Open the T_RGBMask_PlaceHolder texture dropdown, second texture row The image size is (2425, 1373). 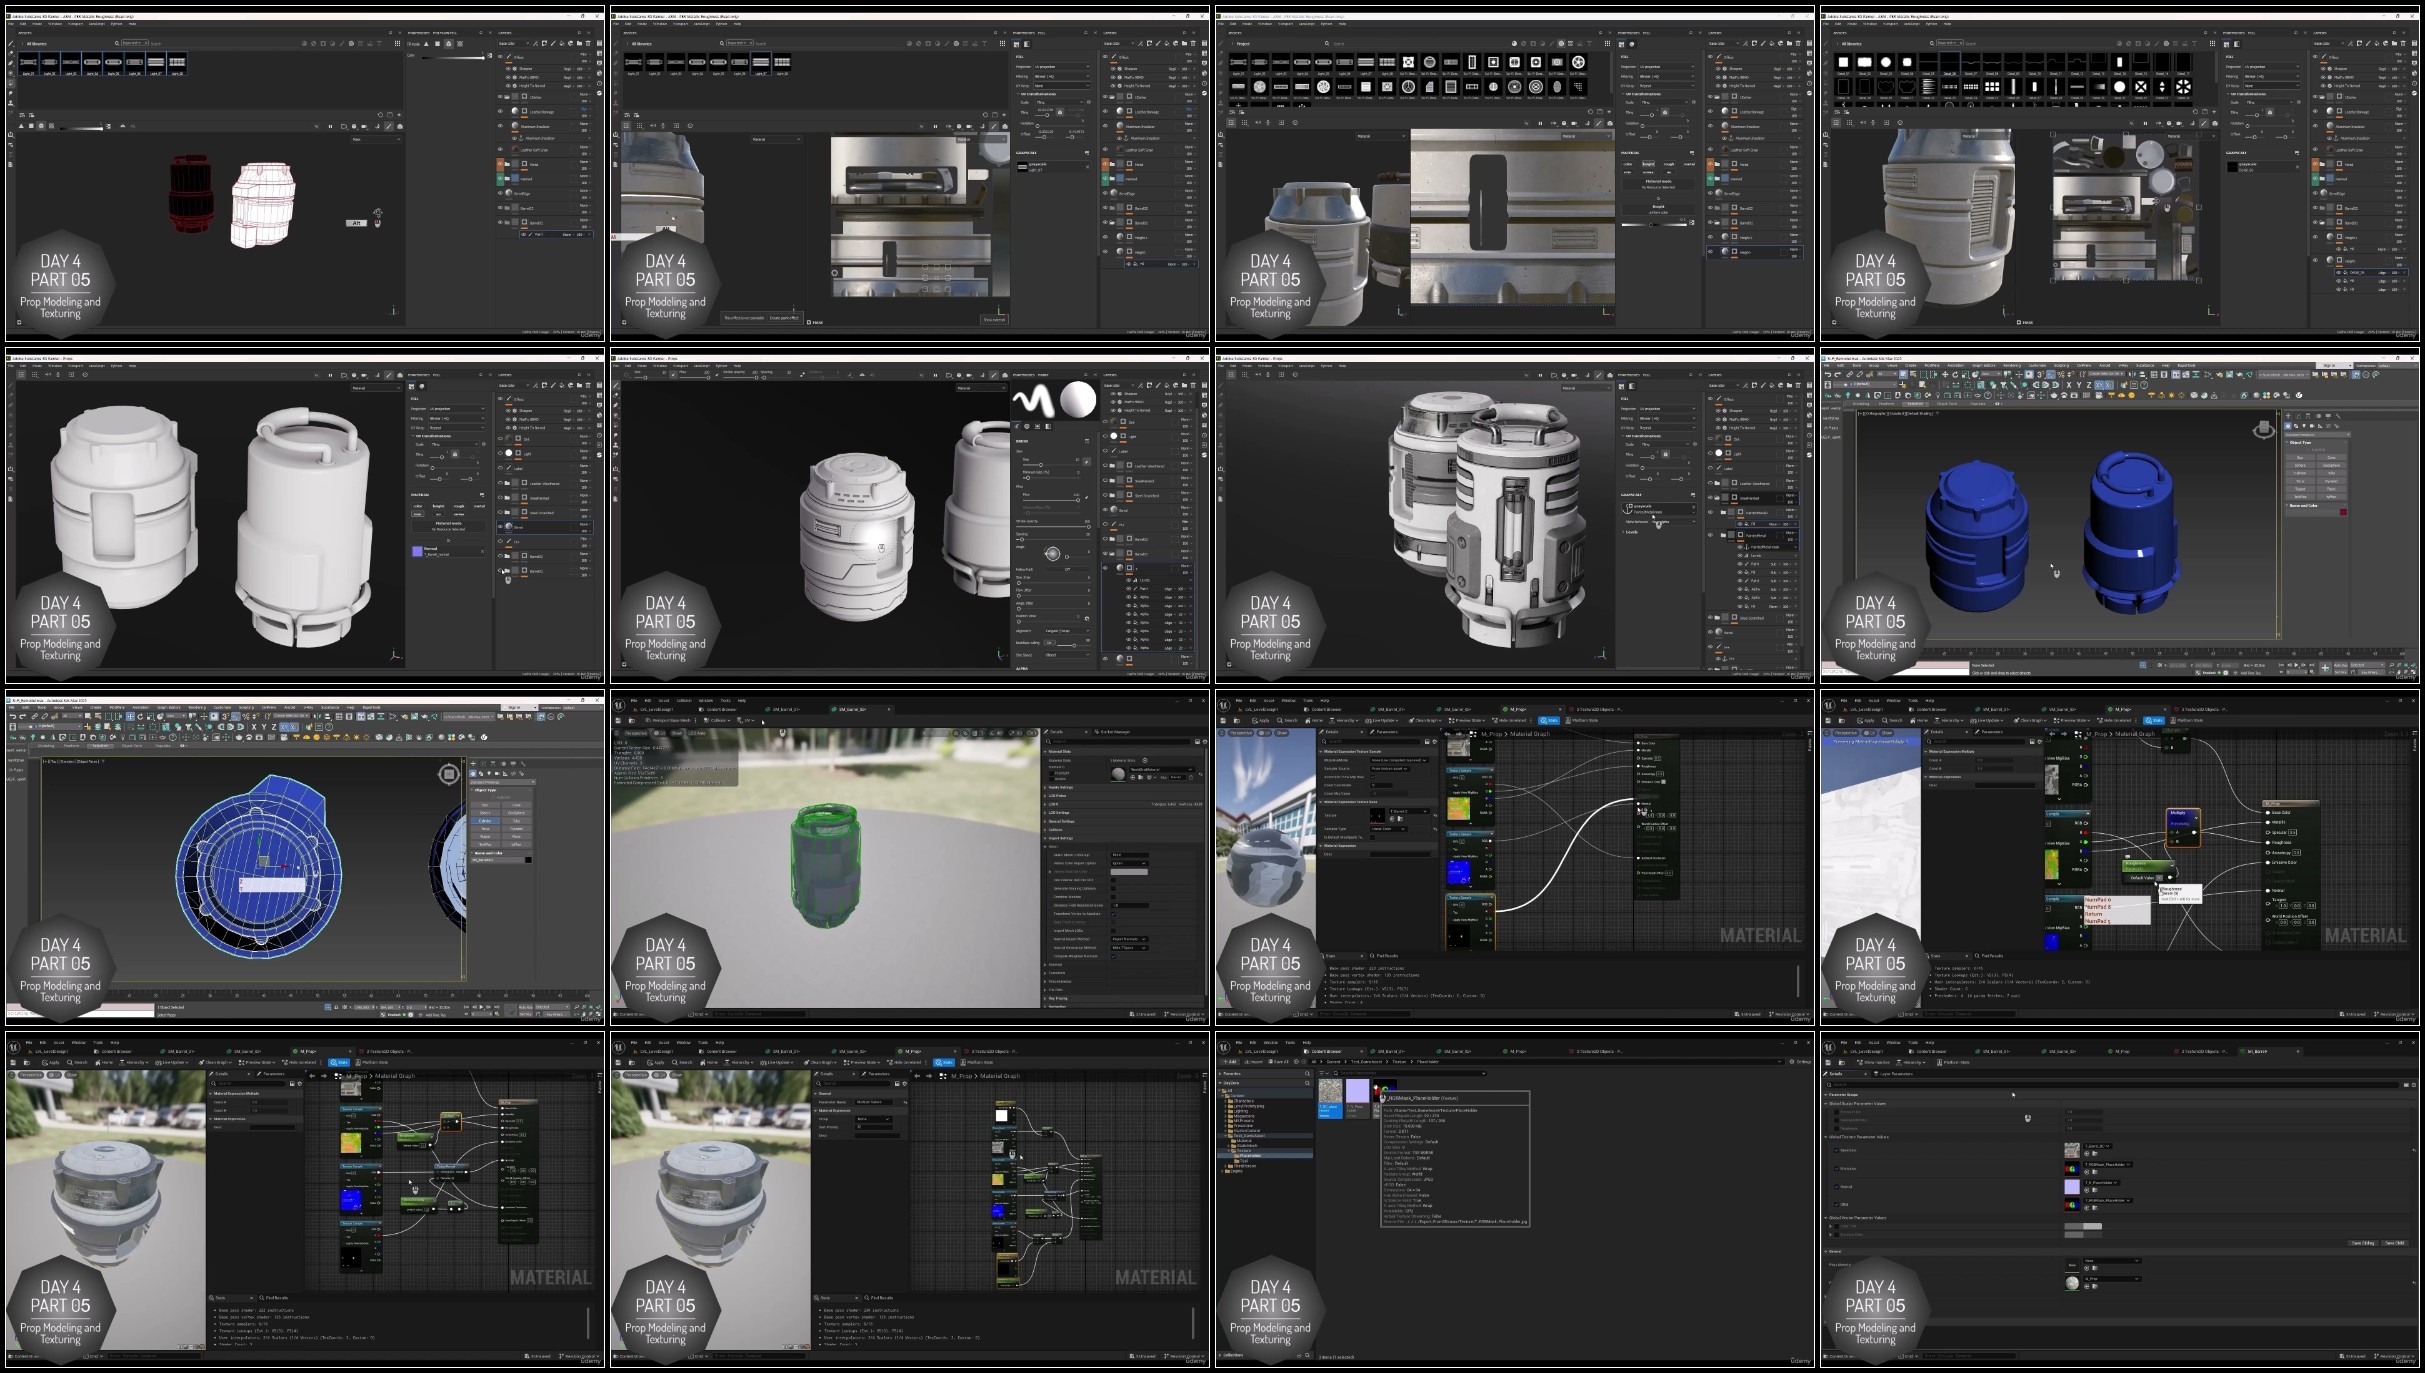pyautogui.click(x=2107, y=1165)
